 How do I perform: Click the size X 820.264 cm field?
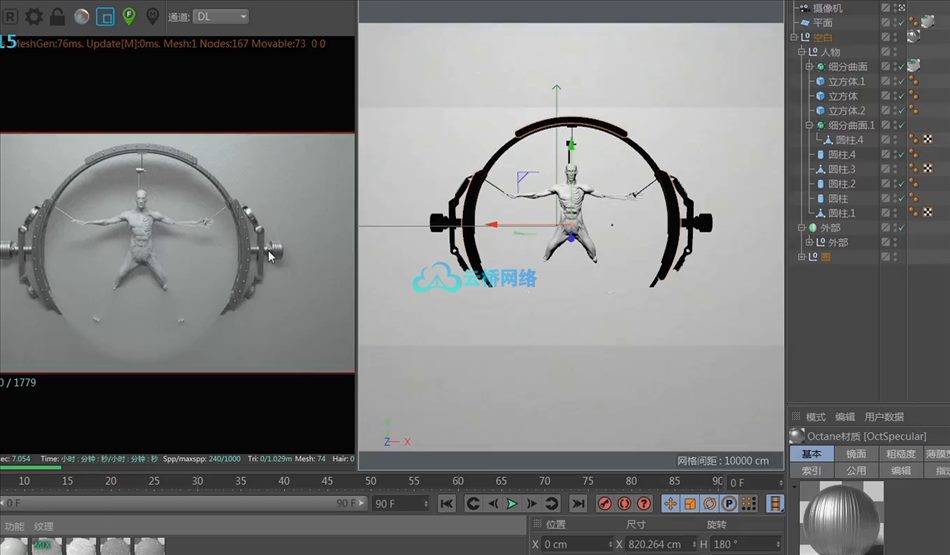point(660,544)
